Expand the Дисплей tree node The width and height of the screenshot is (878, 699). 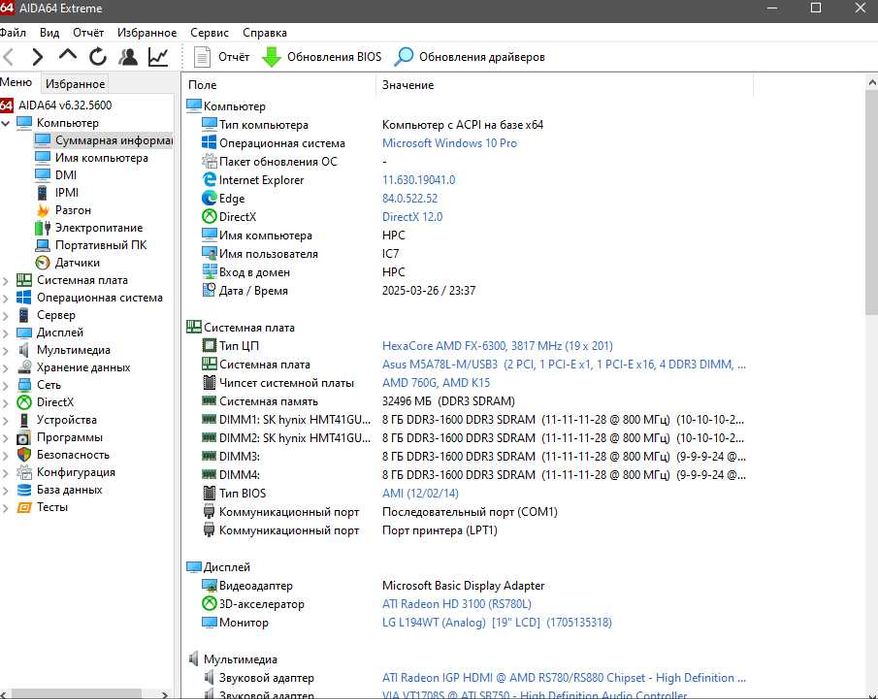(6, 333)
